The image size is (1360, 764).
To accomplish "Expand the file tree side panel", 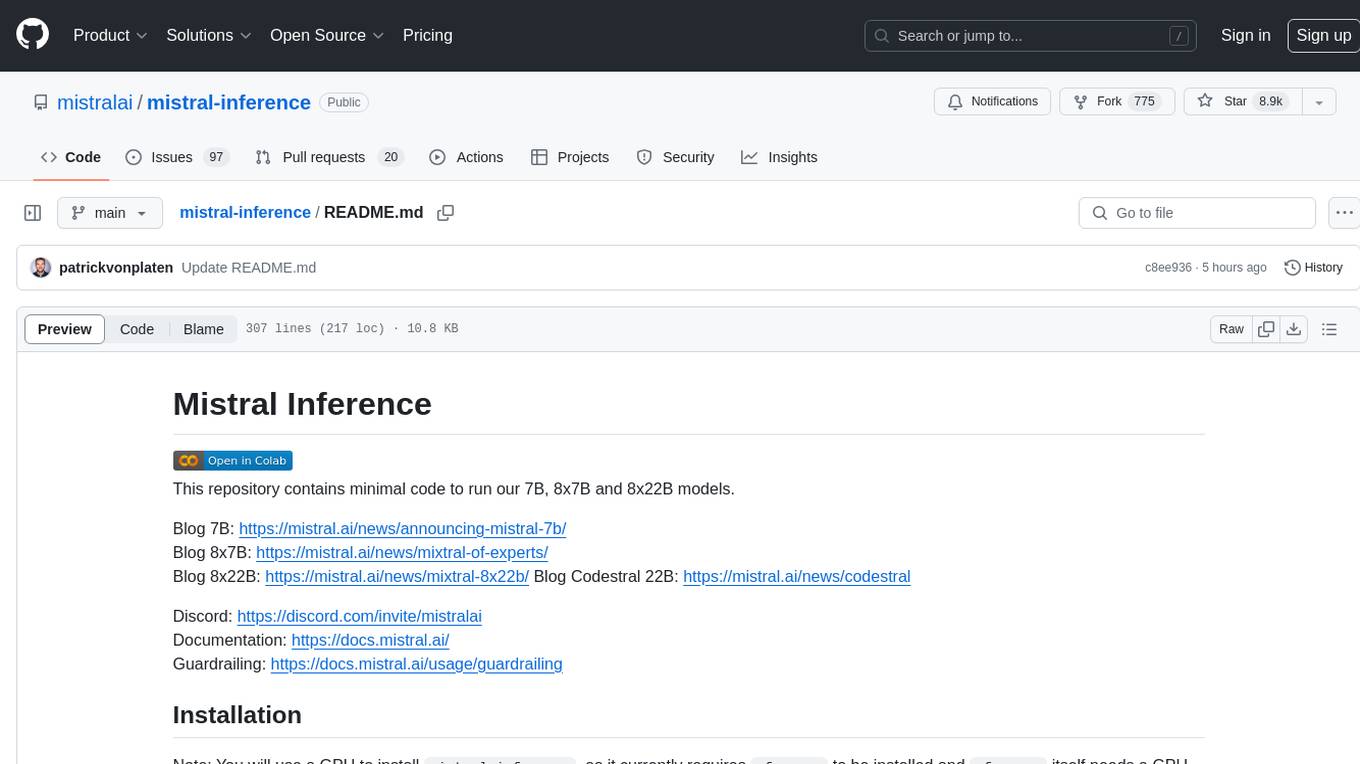I will point(33,213).
